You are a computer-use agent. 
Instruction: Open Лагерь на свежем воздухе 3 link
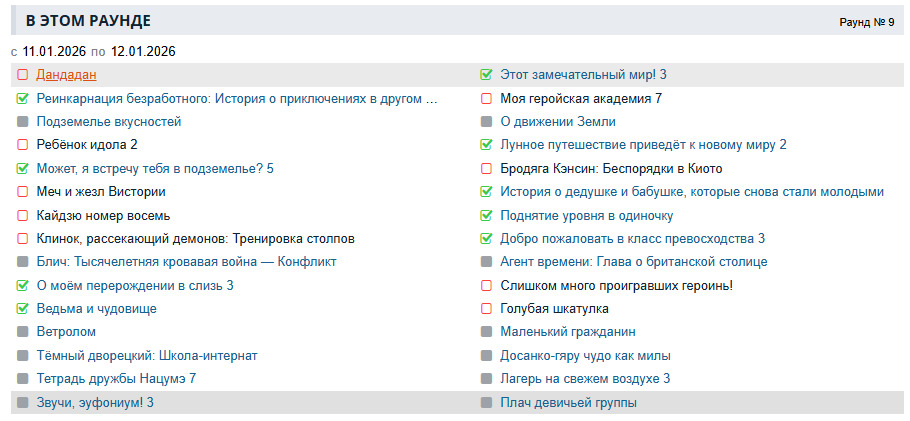click(x=585, y=379)
